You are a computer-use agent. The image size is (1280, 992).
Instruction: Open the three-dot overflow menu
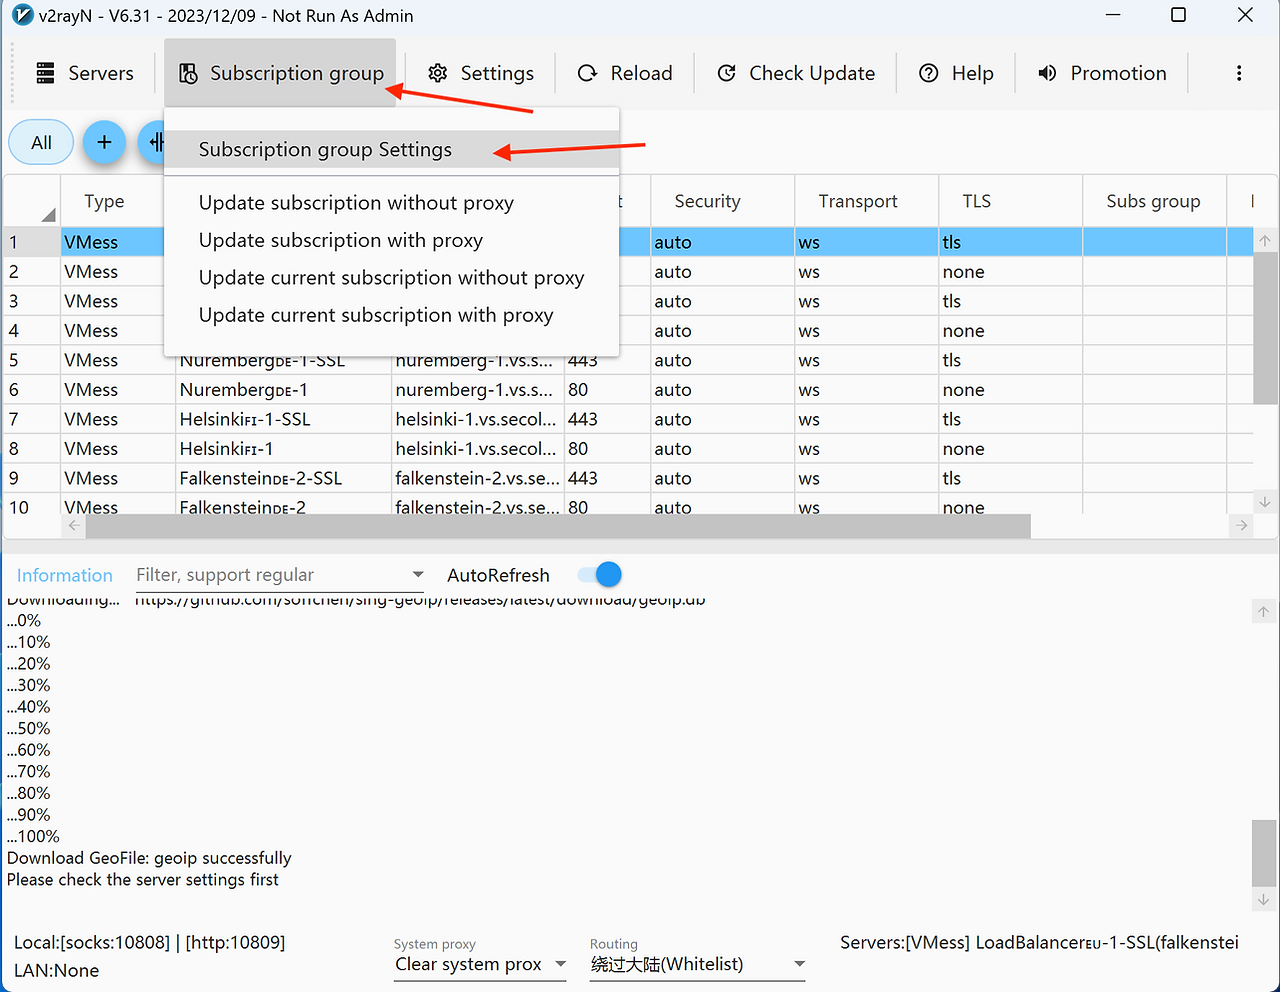coord(1239,73)
